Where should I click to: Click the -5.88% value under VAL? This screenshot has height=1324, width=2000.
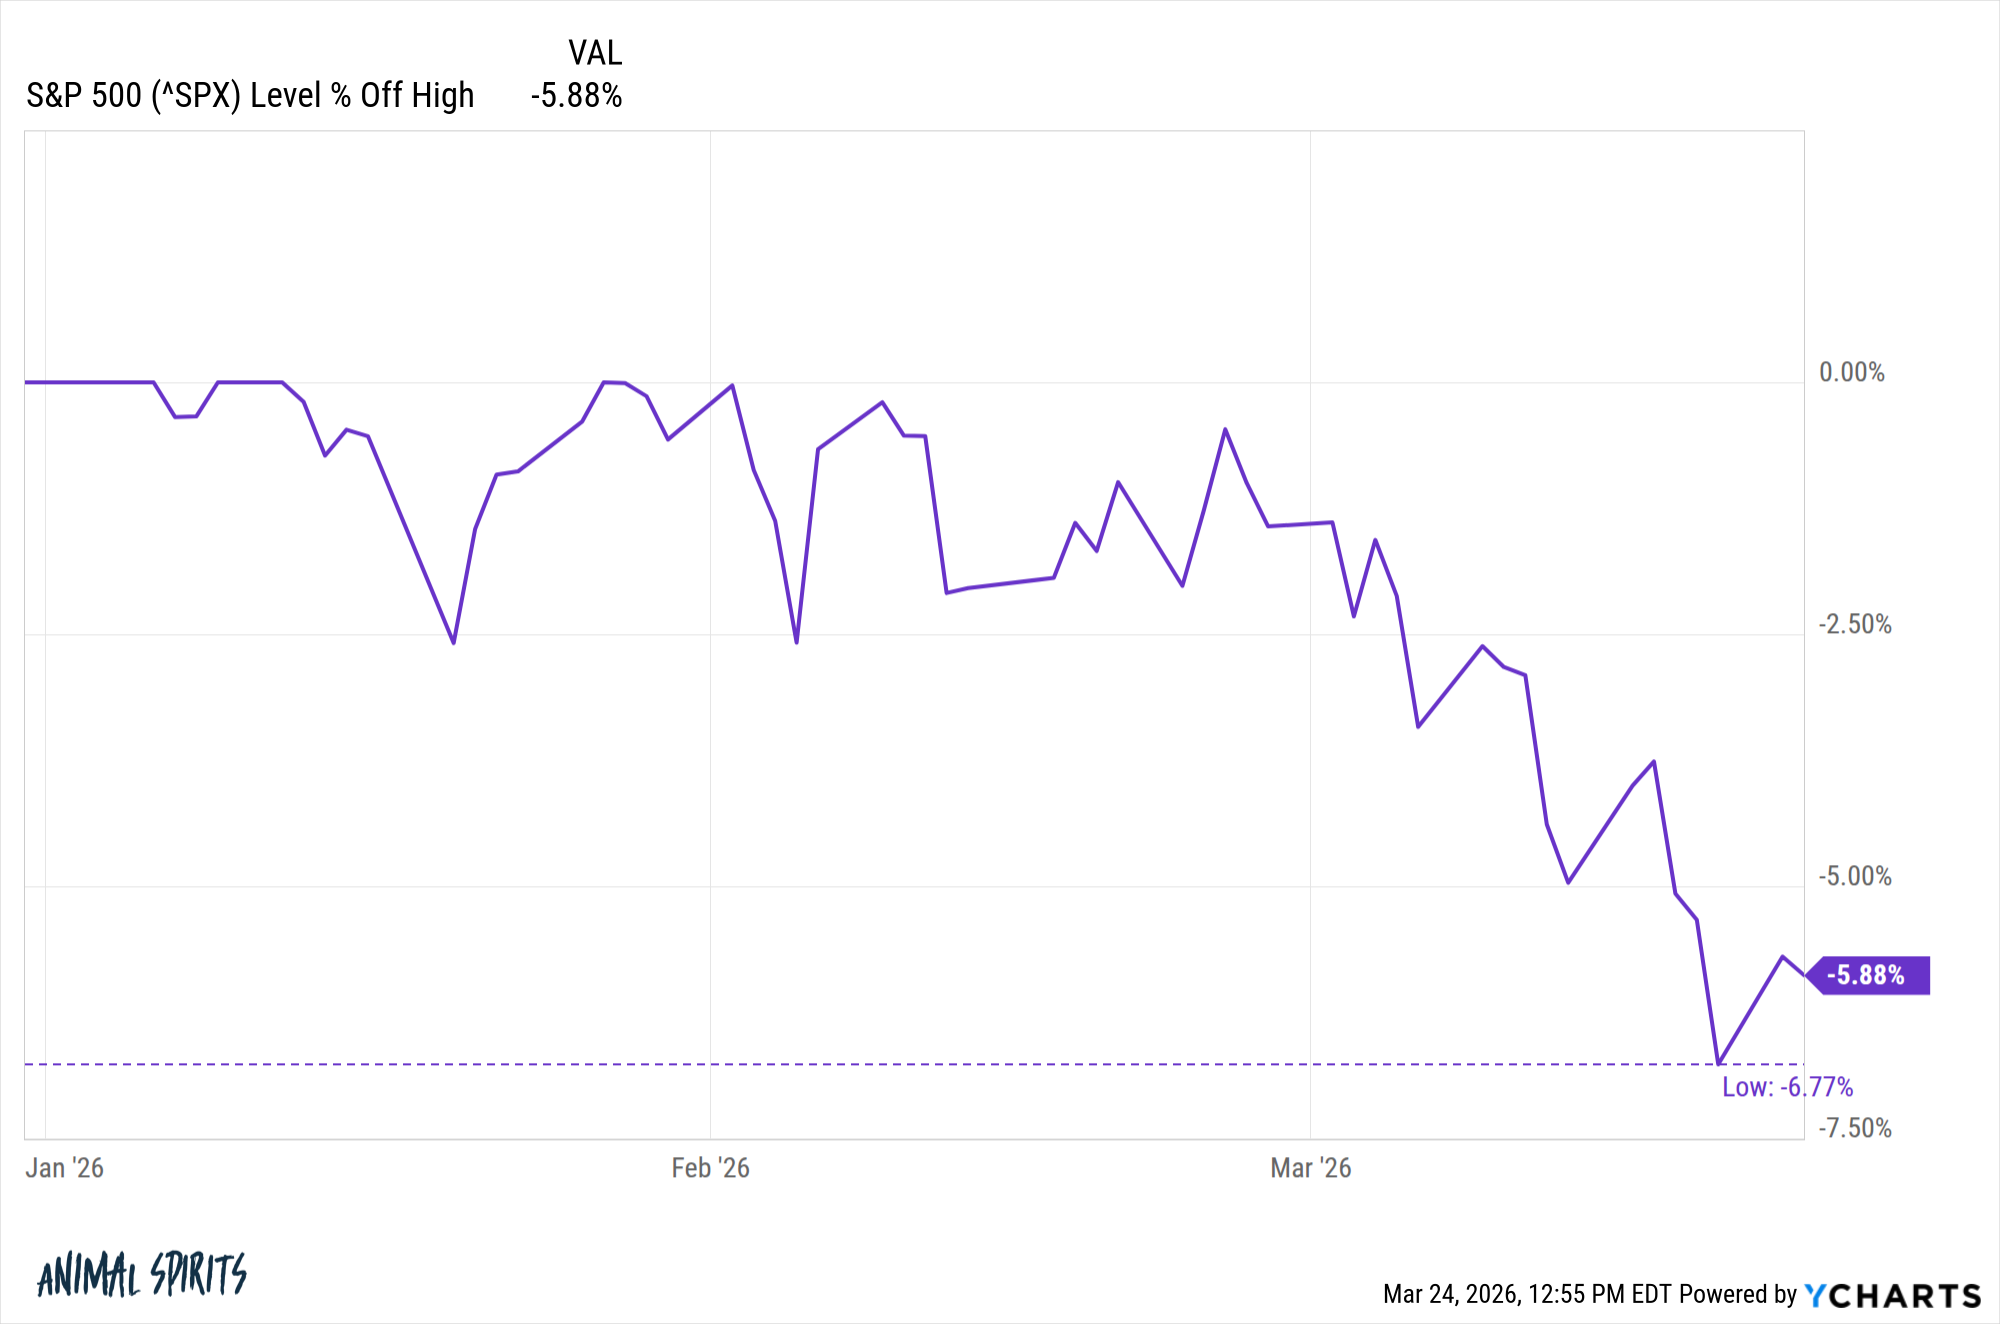[577, 96]
